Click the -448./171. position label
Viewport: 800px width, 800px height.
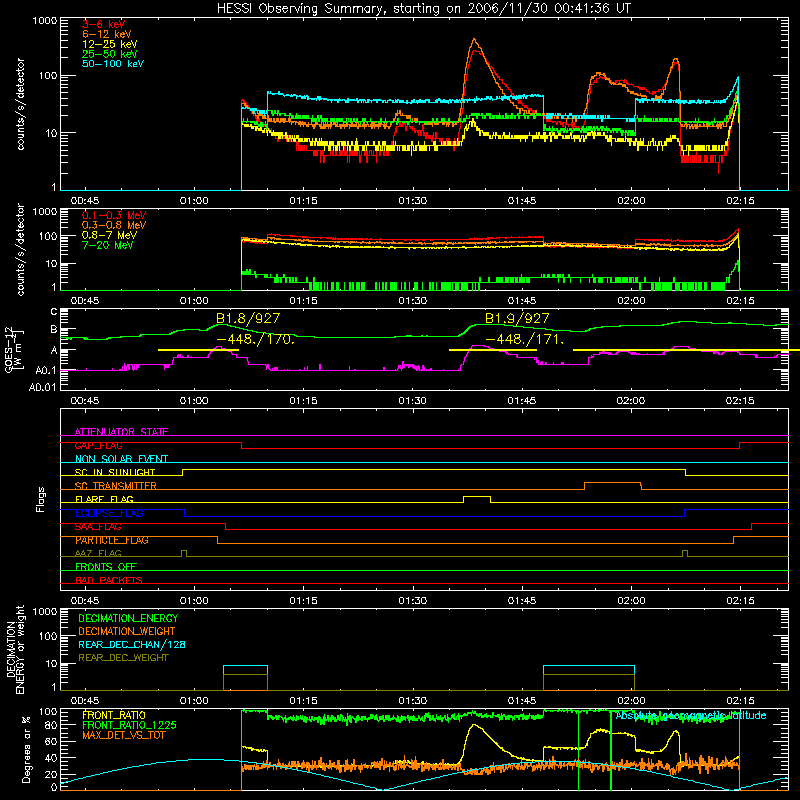524,339
